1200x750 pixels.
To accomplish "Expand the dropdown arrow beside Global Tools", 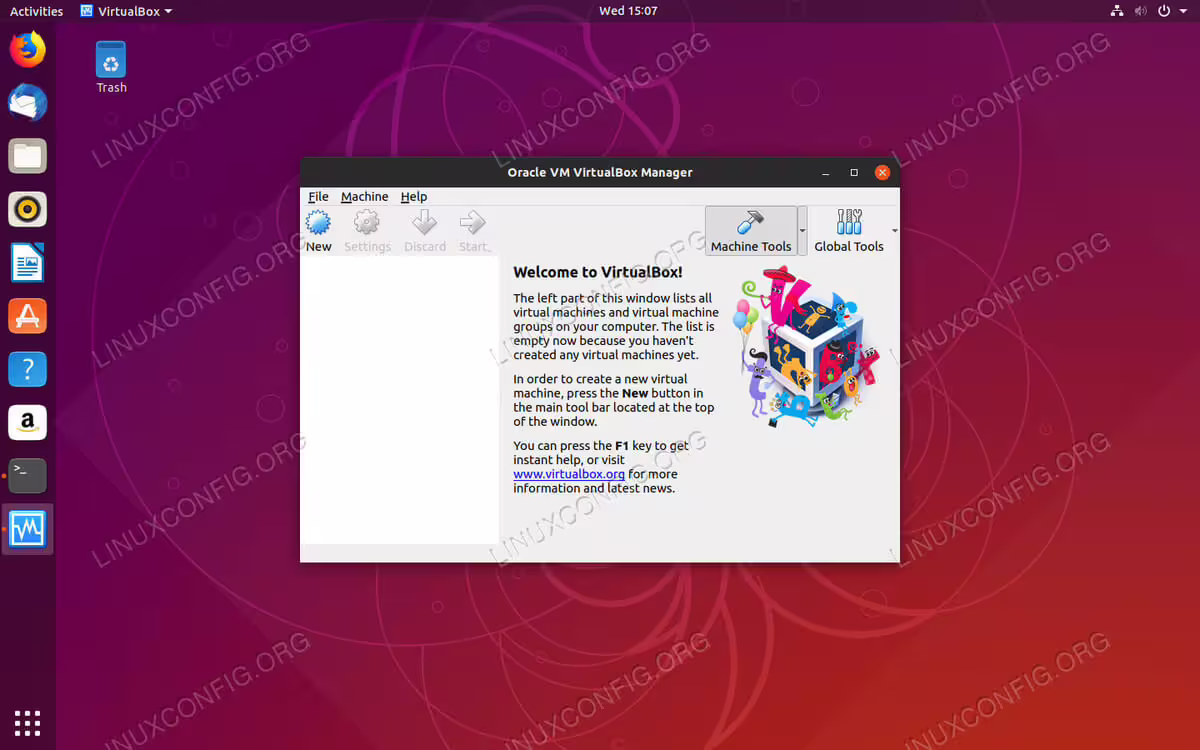I will pos(894,231).
